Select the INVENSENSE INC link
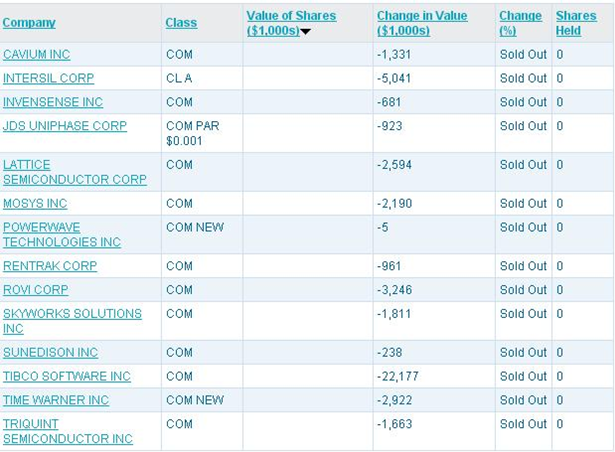Image resolution: width=615 pixels, height=452 pixels. (53, 102)
